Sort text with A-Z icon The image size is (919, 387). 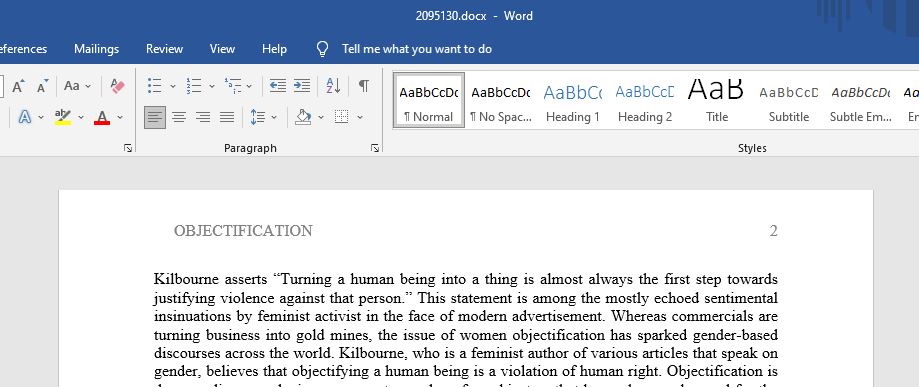[333, 86]
